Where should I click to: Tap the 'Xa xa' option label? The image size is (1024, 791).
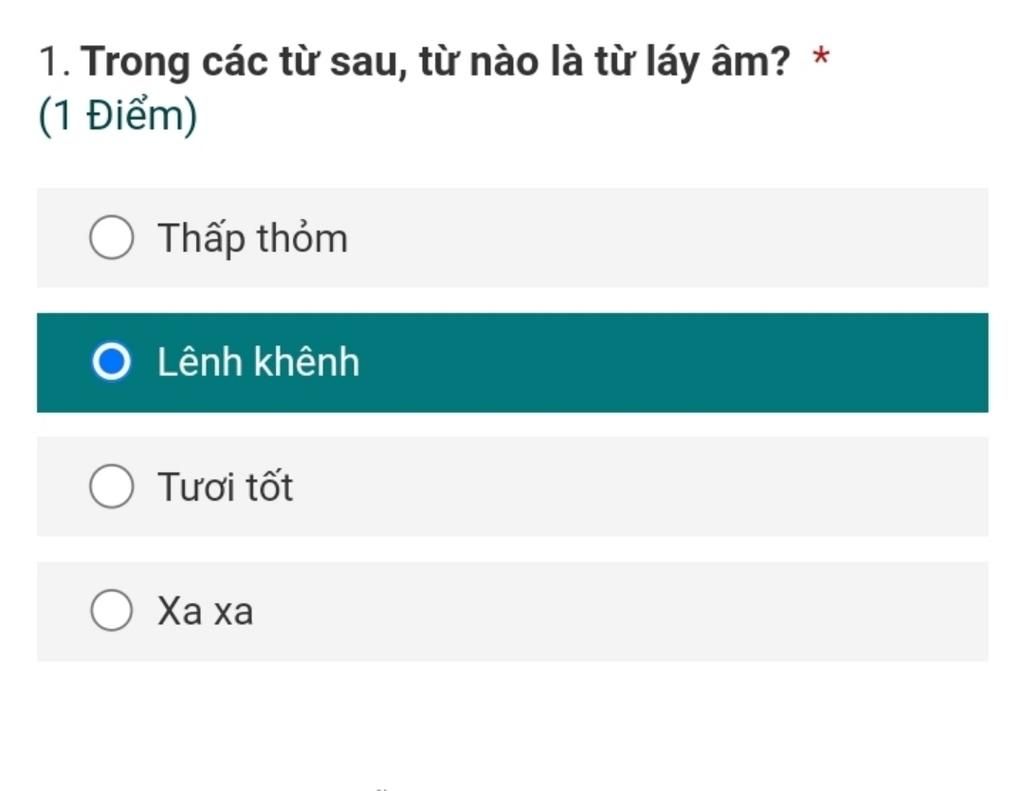coord(205,611)
